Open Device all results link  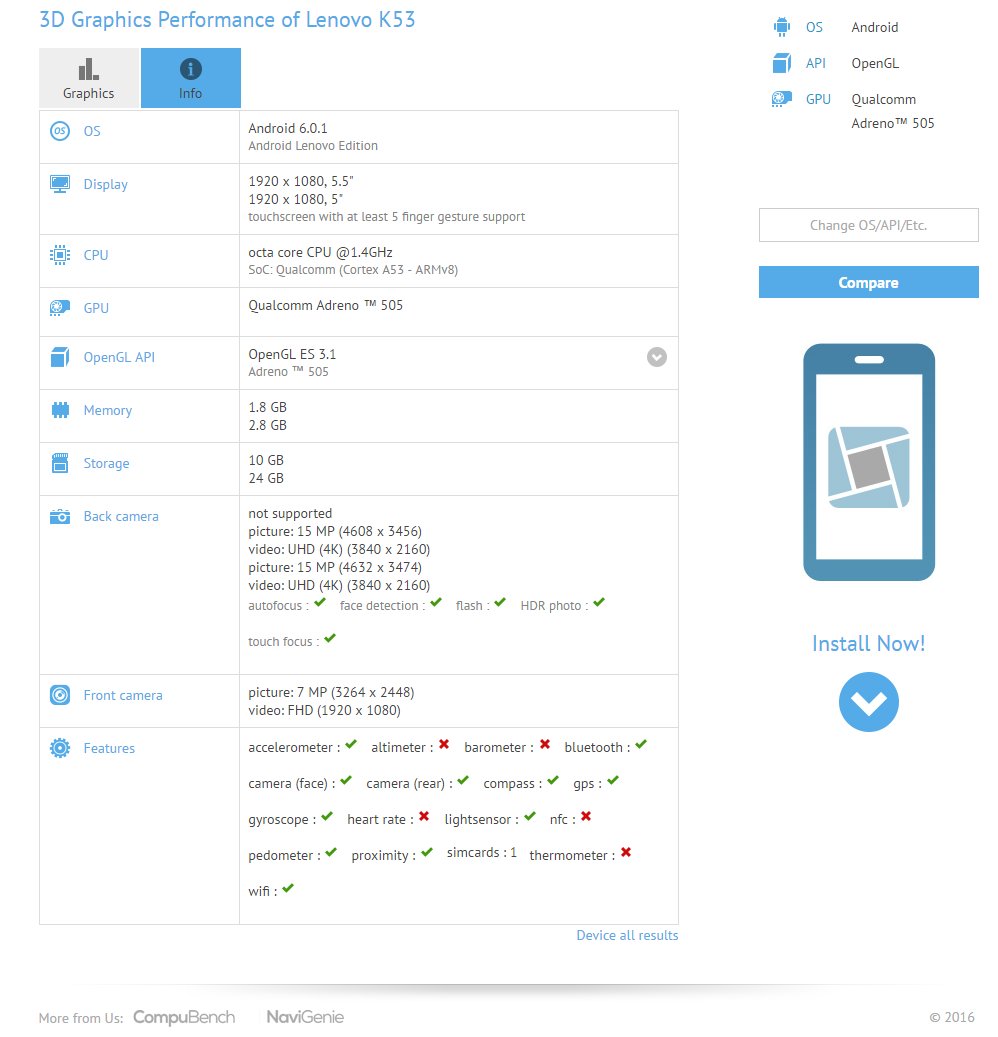[627, 935]
